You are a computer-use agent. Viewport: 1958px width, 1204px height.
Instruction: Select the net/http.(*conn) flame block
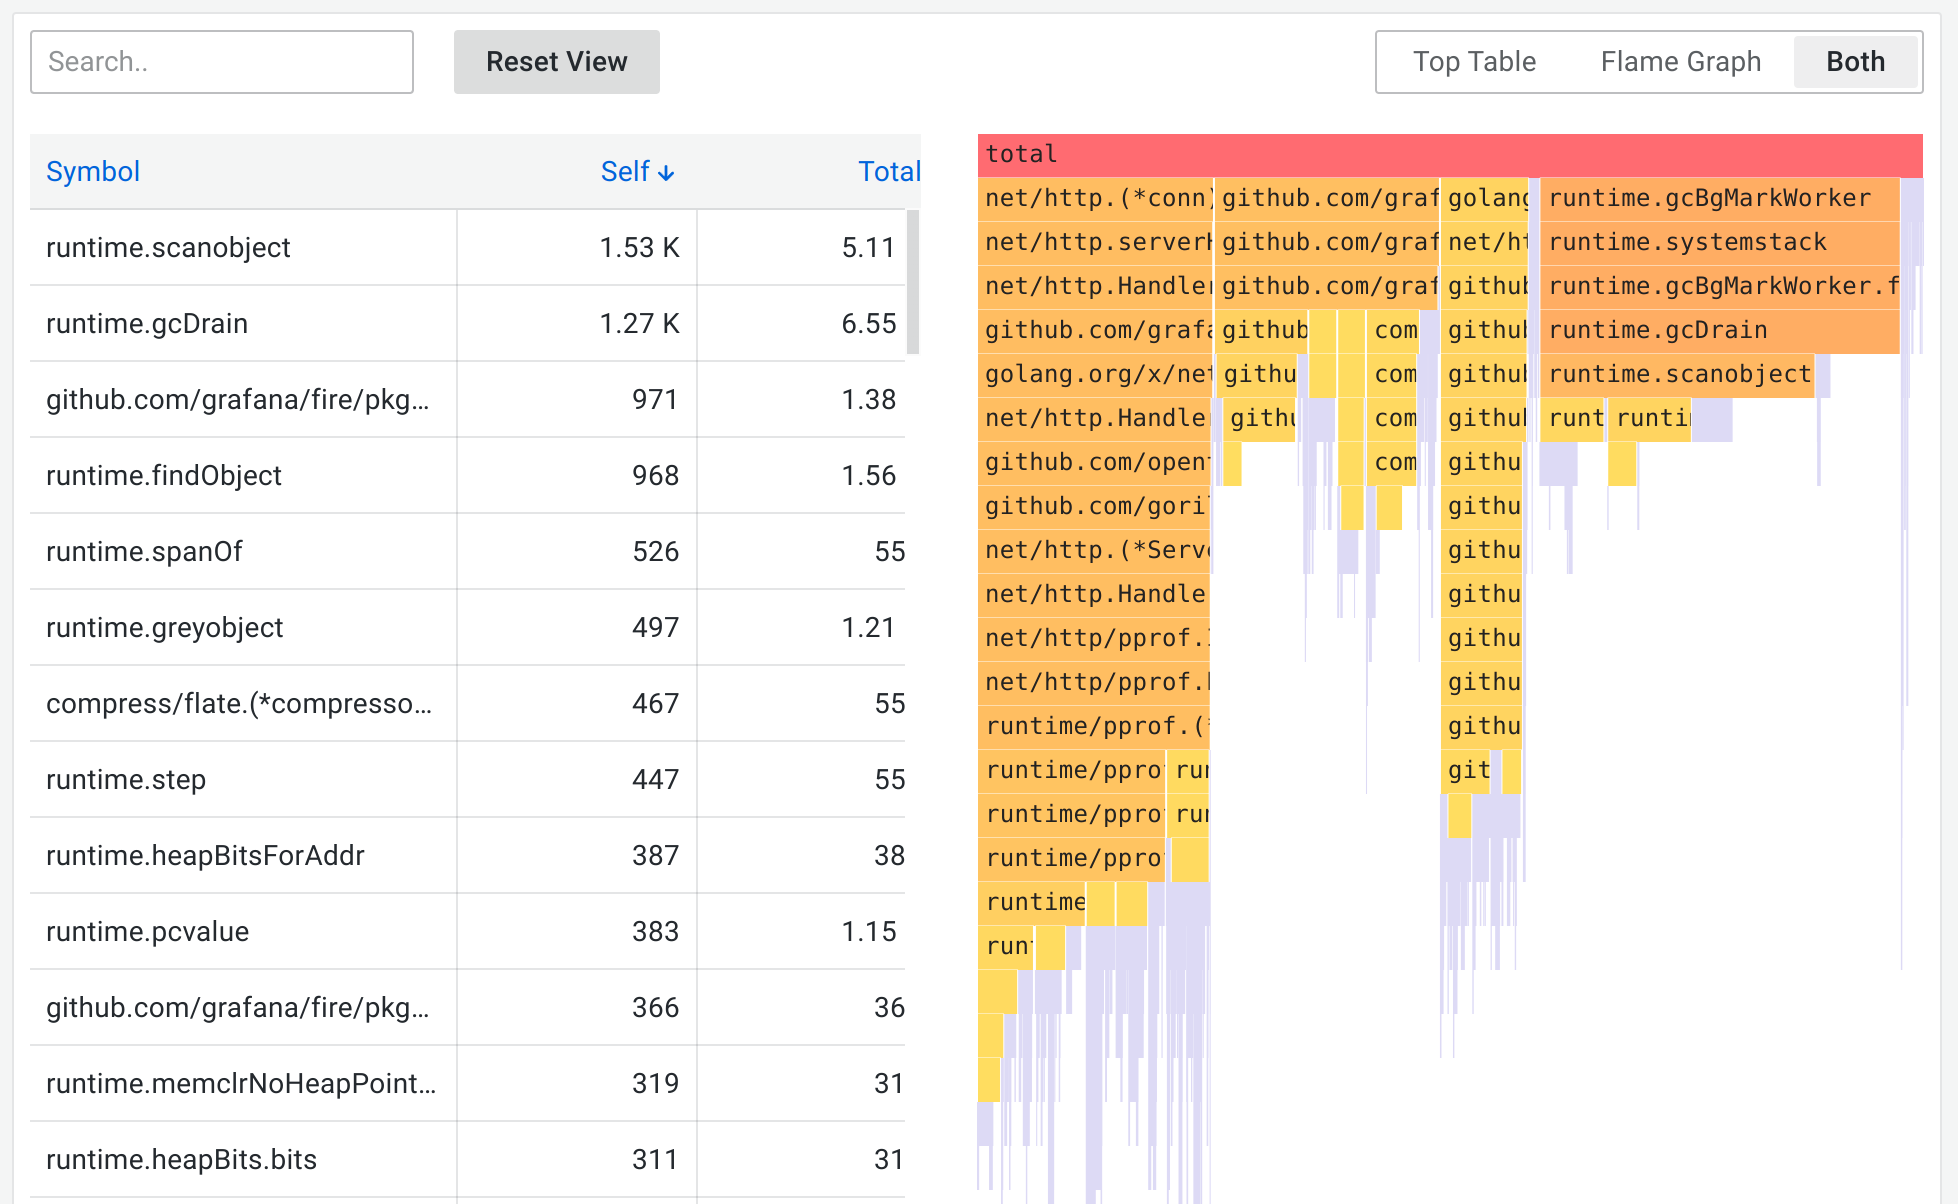click(x=1096, y=198)
